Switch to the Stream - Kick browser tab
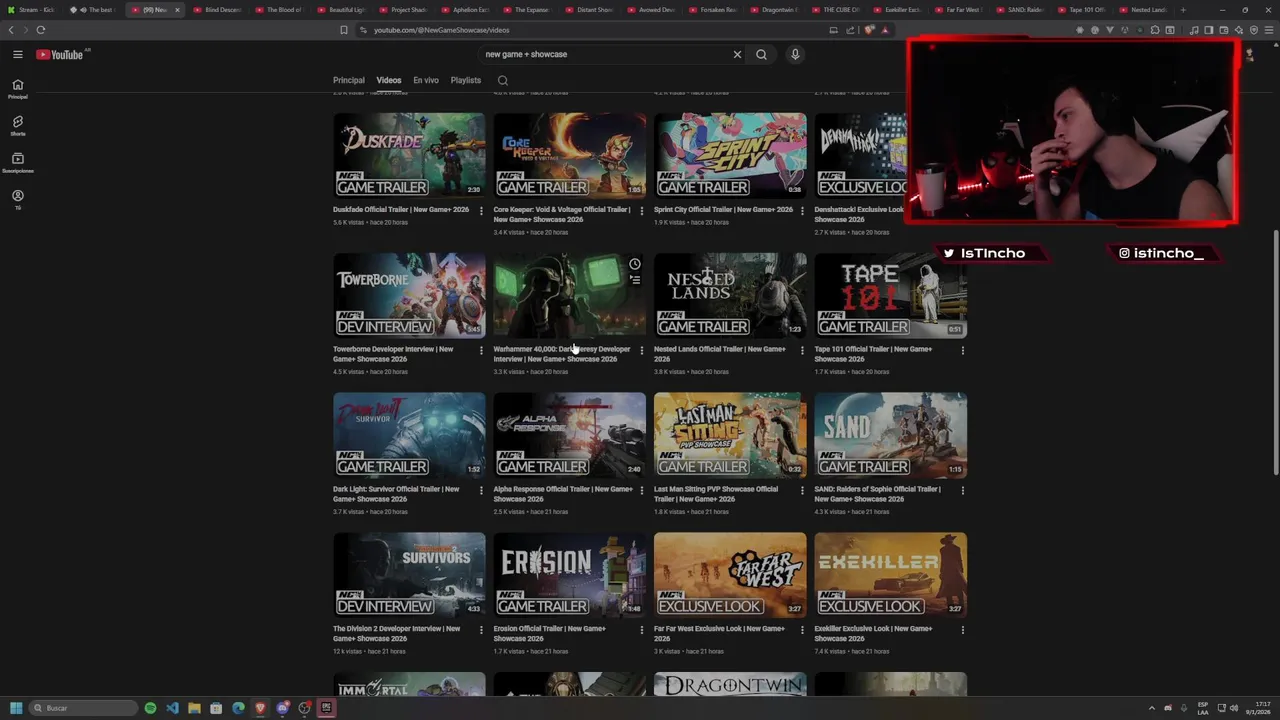 32,10
